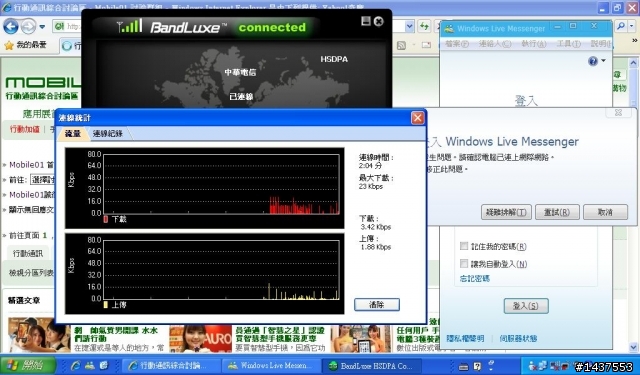Open 連絡人(C) menu in Messenger
Screen dimensions: 640x375
click(x=495, y=44)
